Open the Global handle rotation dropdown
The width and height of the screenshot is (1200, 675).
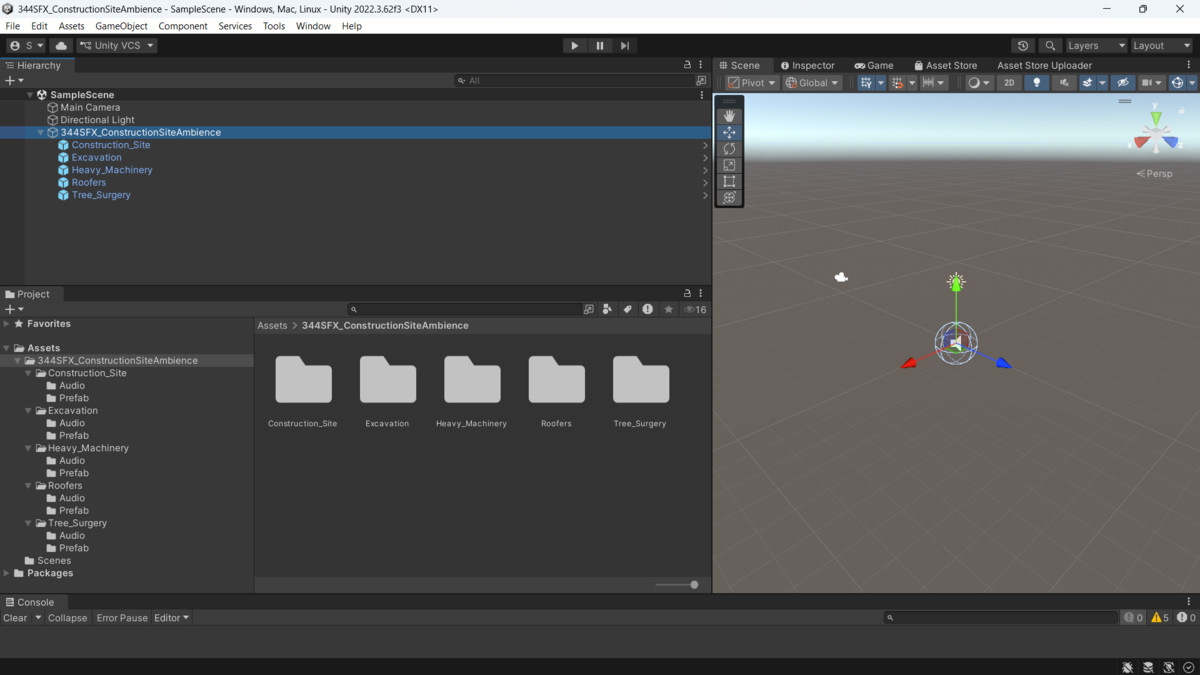click(812, 83)
